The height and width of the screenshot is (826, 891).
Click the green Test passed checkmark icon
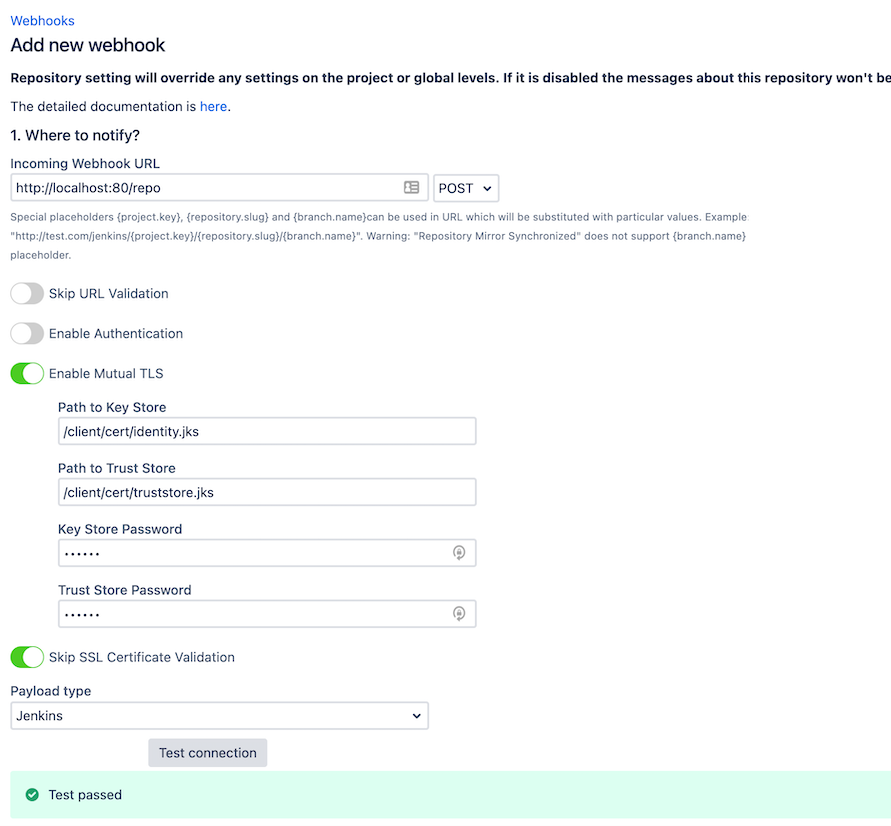pyautogui.click(x=32, y=795)
